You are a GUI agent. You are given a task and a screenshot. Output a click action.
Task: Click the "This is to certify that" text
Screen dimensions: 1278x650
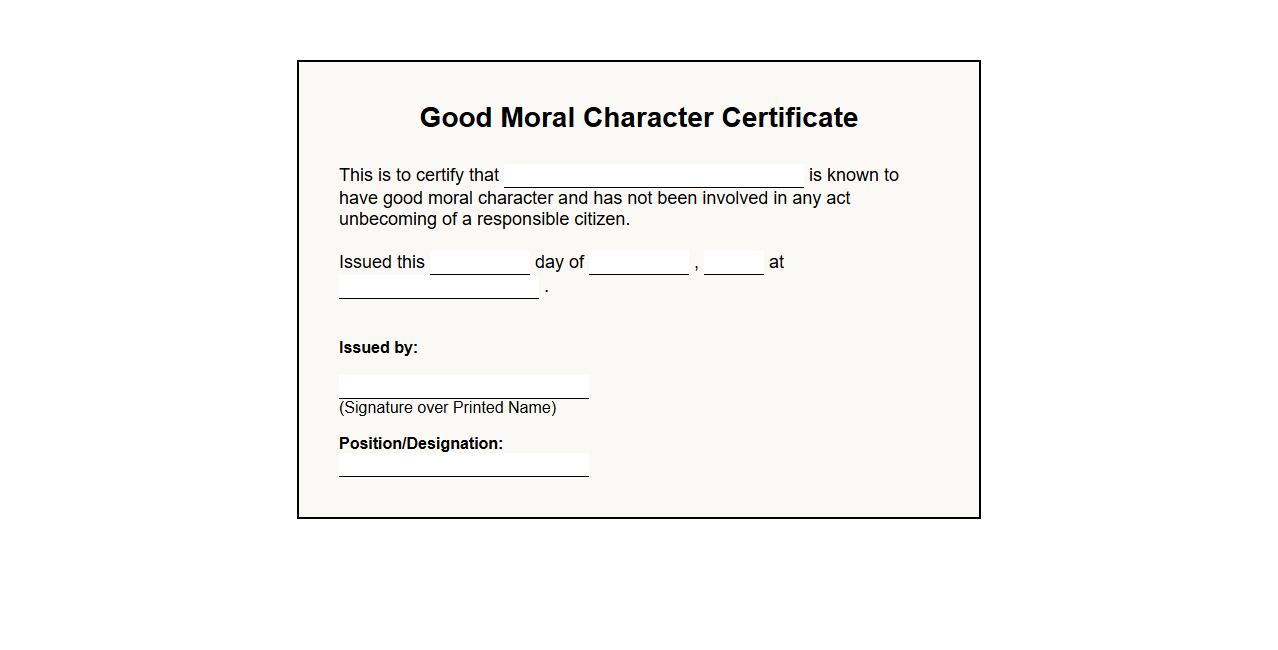click(419, 175)
